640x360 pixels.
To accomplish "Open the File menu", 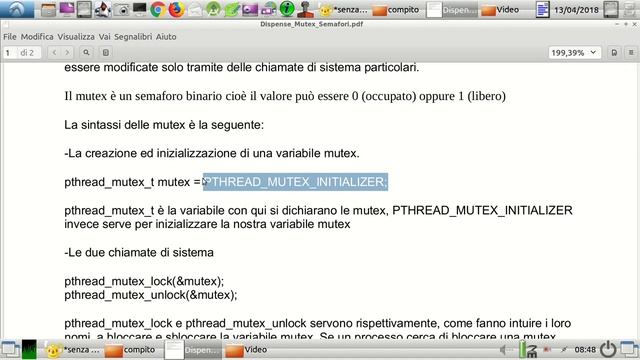I will [x=10, y=37].
